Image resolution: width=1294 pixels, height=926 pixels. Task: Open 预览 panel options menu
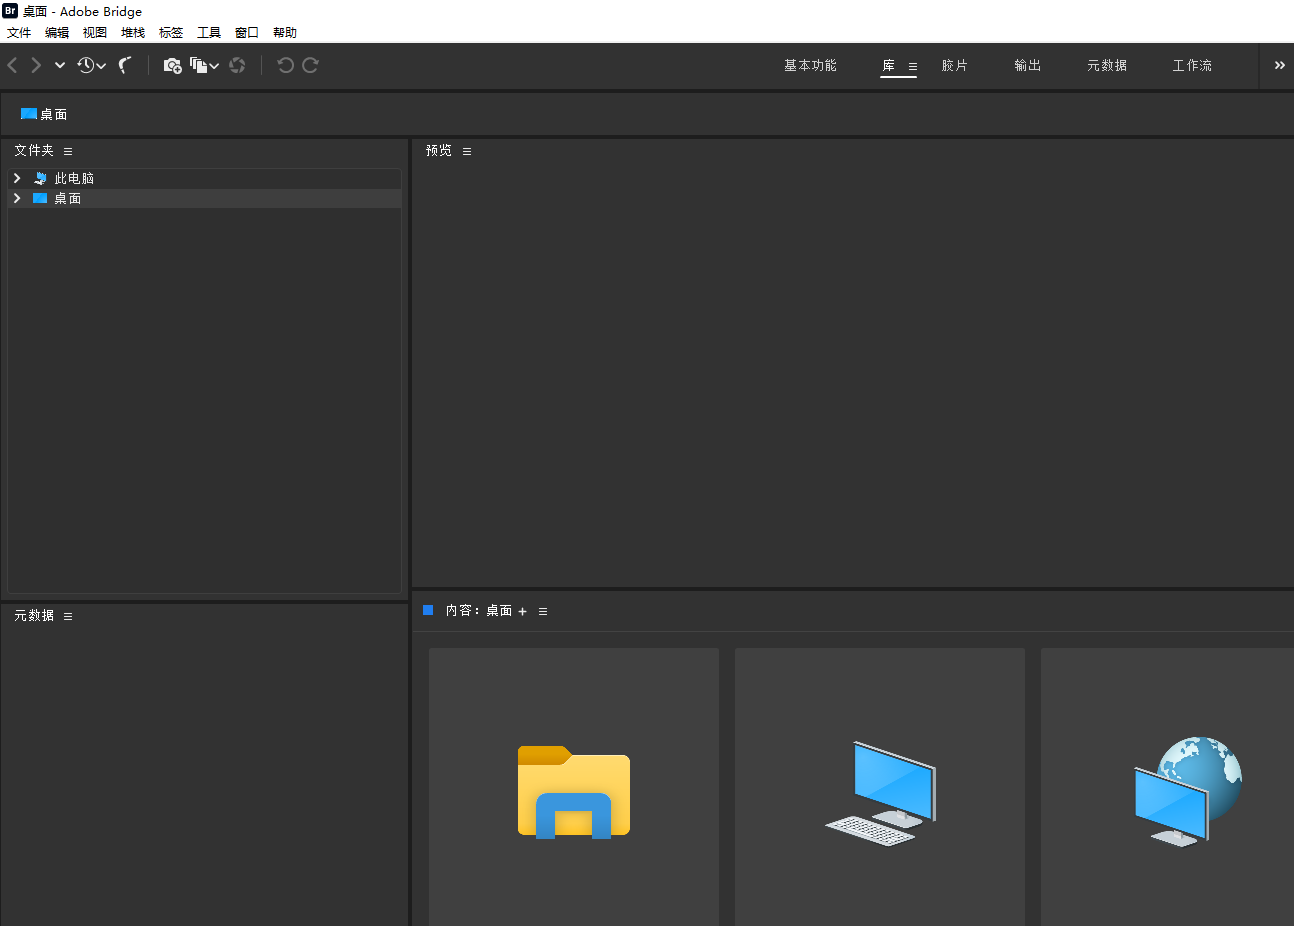pyautogui.click(x=467, y=151)
